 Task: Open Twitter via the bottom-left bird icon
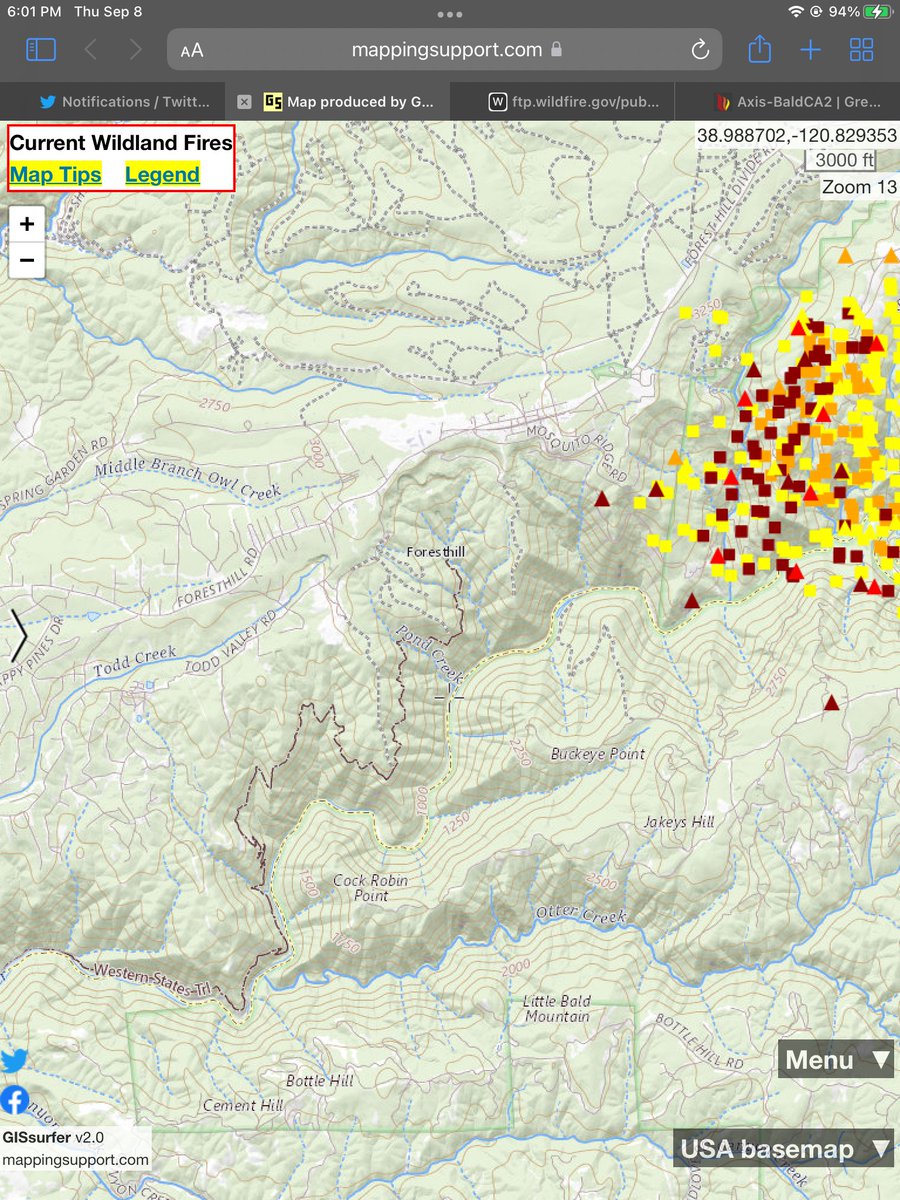[15, 1060]
